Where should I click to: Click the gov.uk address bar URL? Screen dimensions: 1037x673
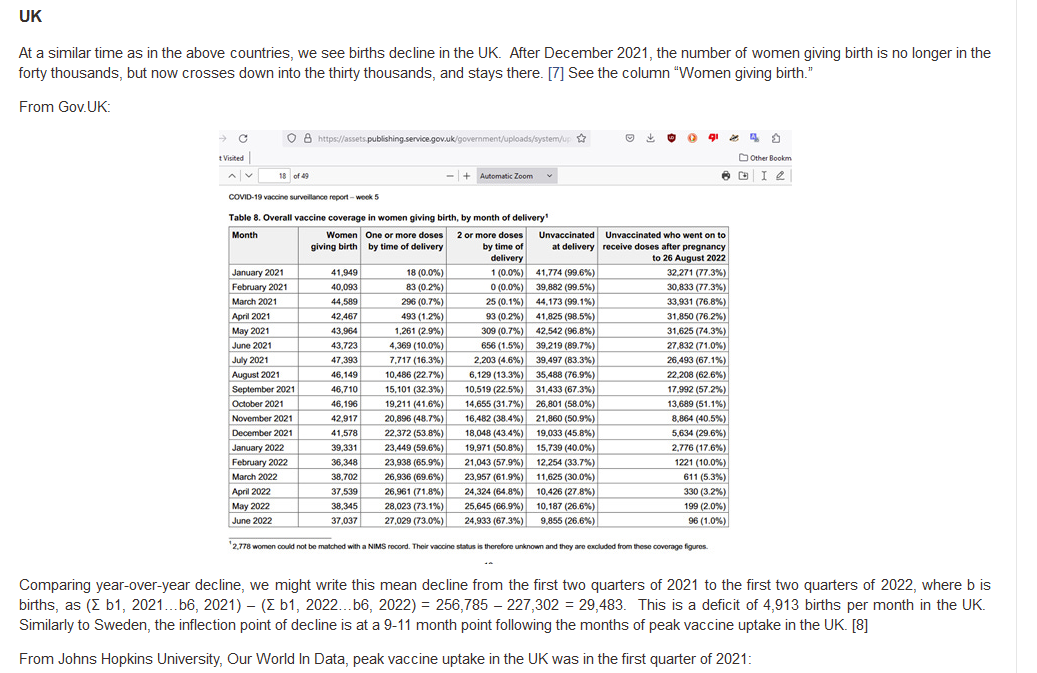pos(444,139)
